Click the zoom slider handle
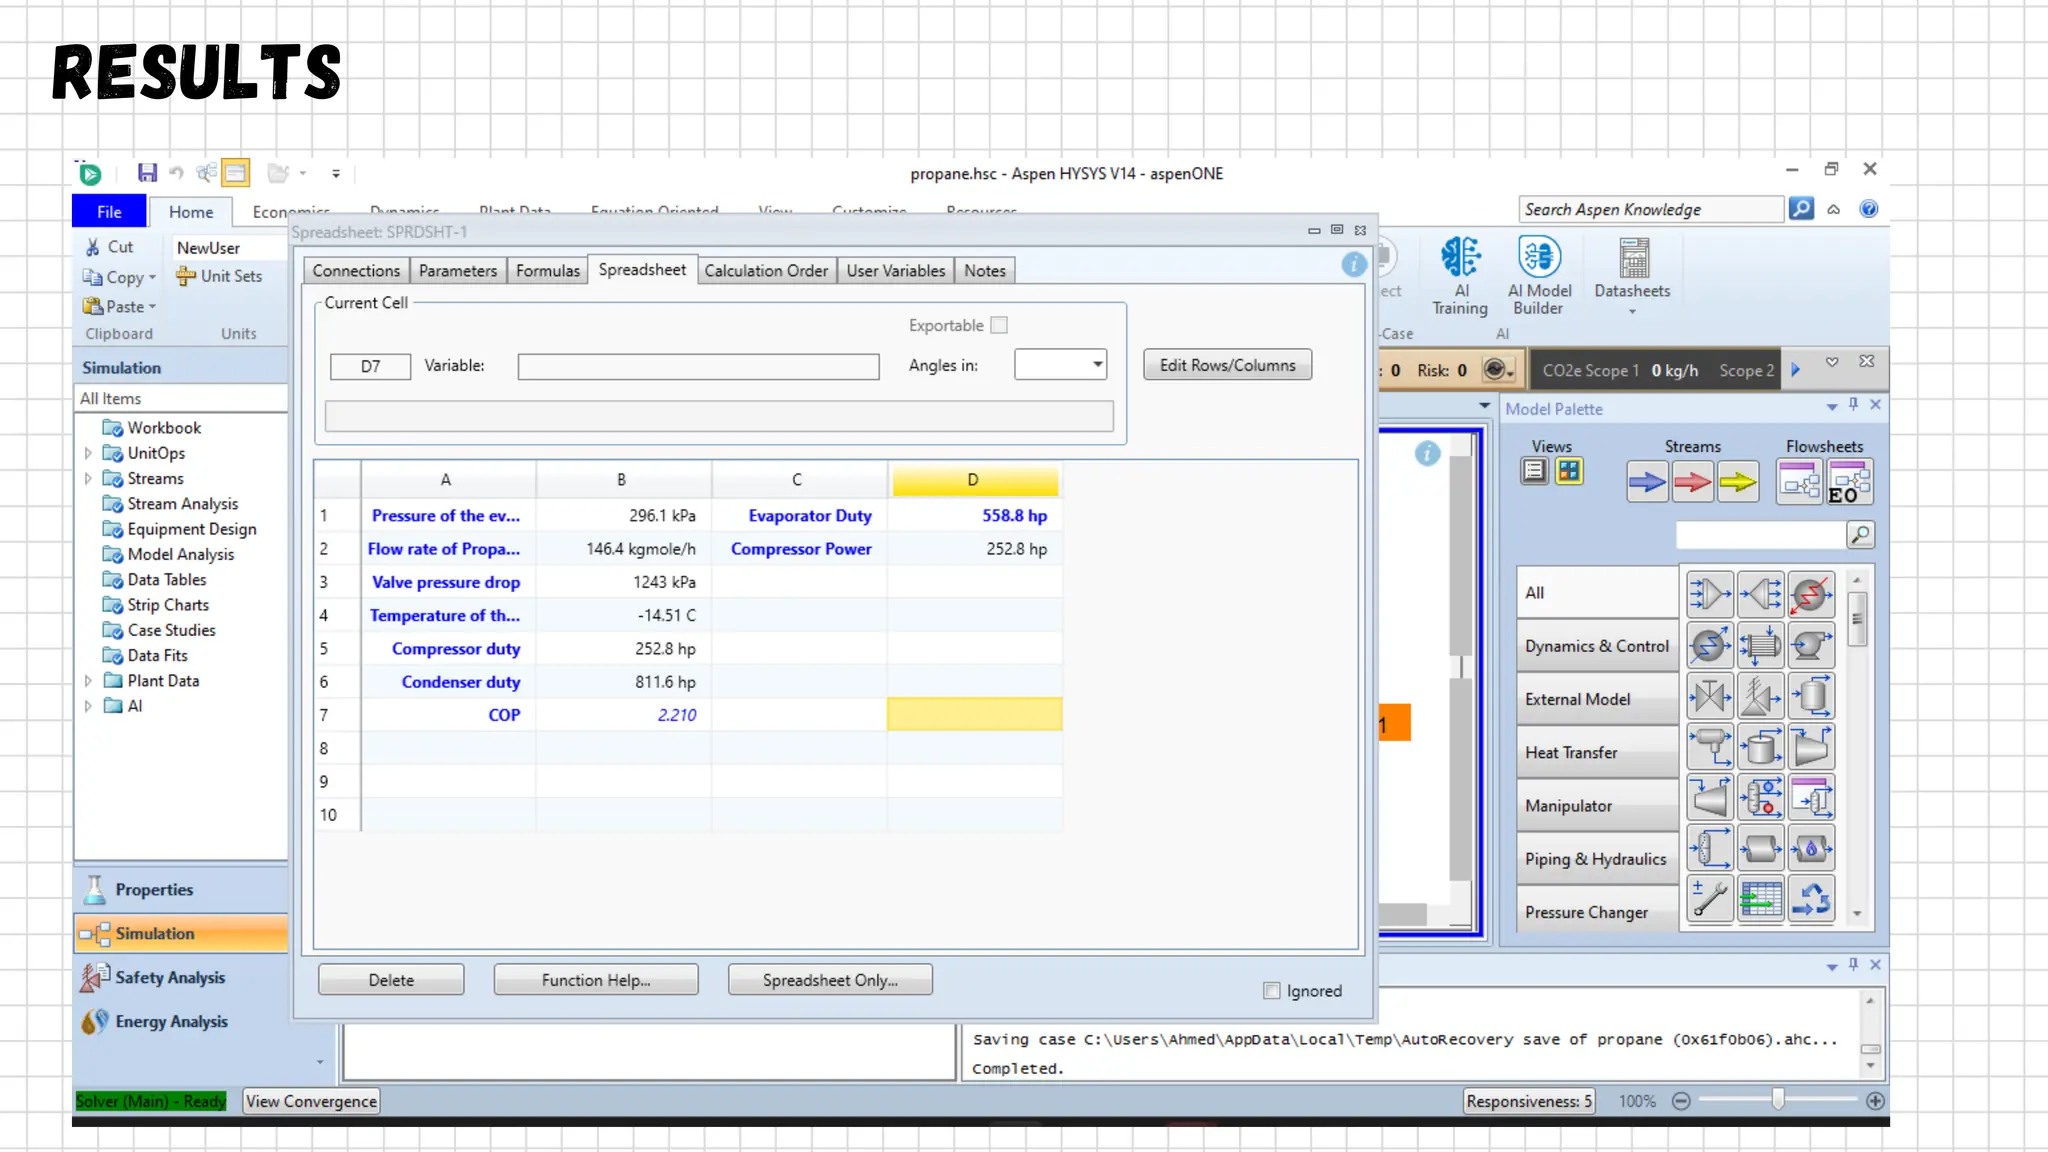Viewport: 2048px width, 1152px height. (x=1778, y=1100)
